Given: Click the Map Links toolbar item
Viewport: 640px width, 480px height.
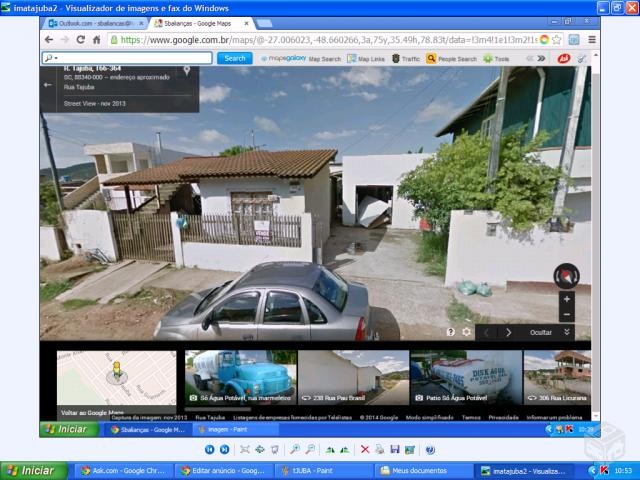Looking at the screenshot, I should [366, 59].
